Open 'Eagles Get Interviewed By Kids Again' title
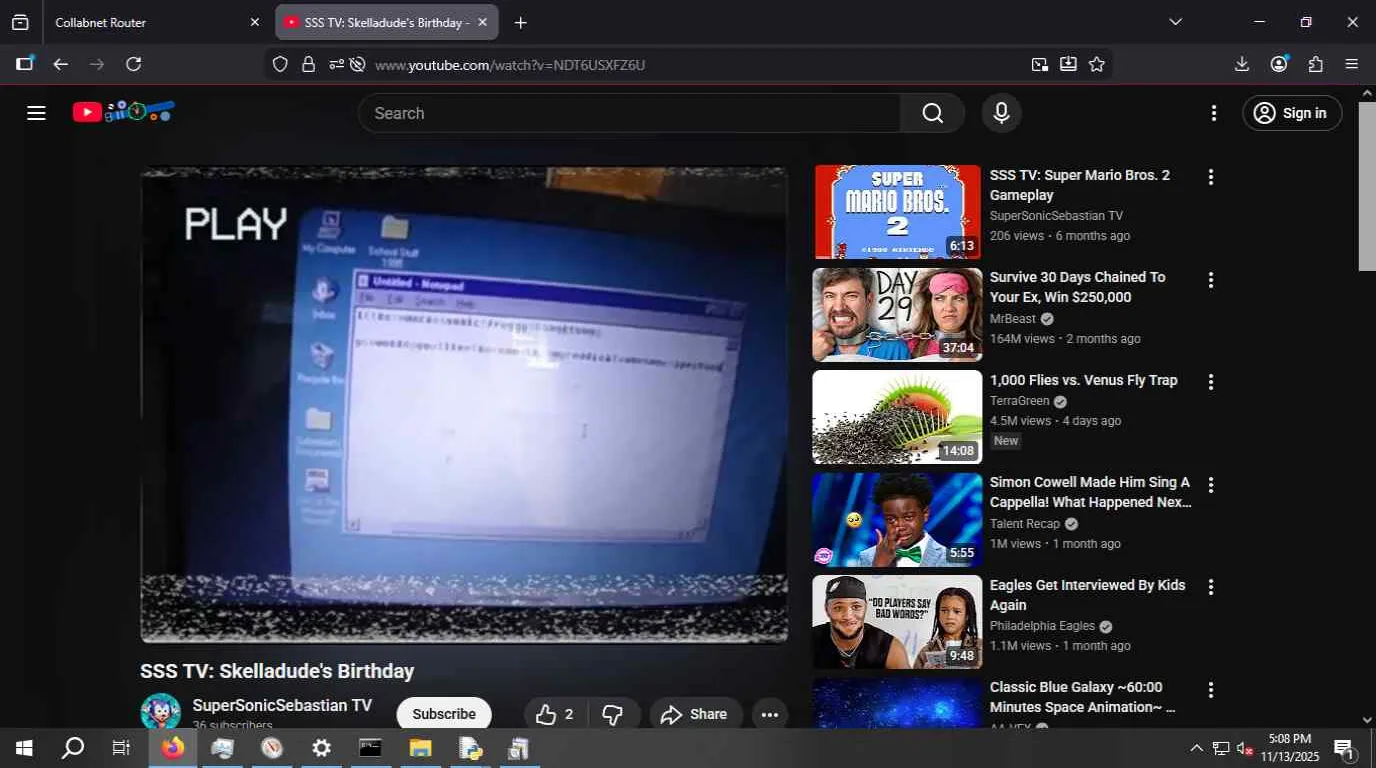Image resolution: width=1376 pixels, height=768 pixels. [x=1088, y=595]
